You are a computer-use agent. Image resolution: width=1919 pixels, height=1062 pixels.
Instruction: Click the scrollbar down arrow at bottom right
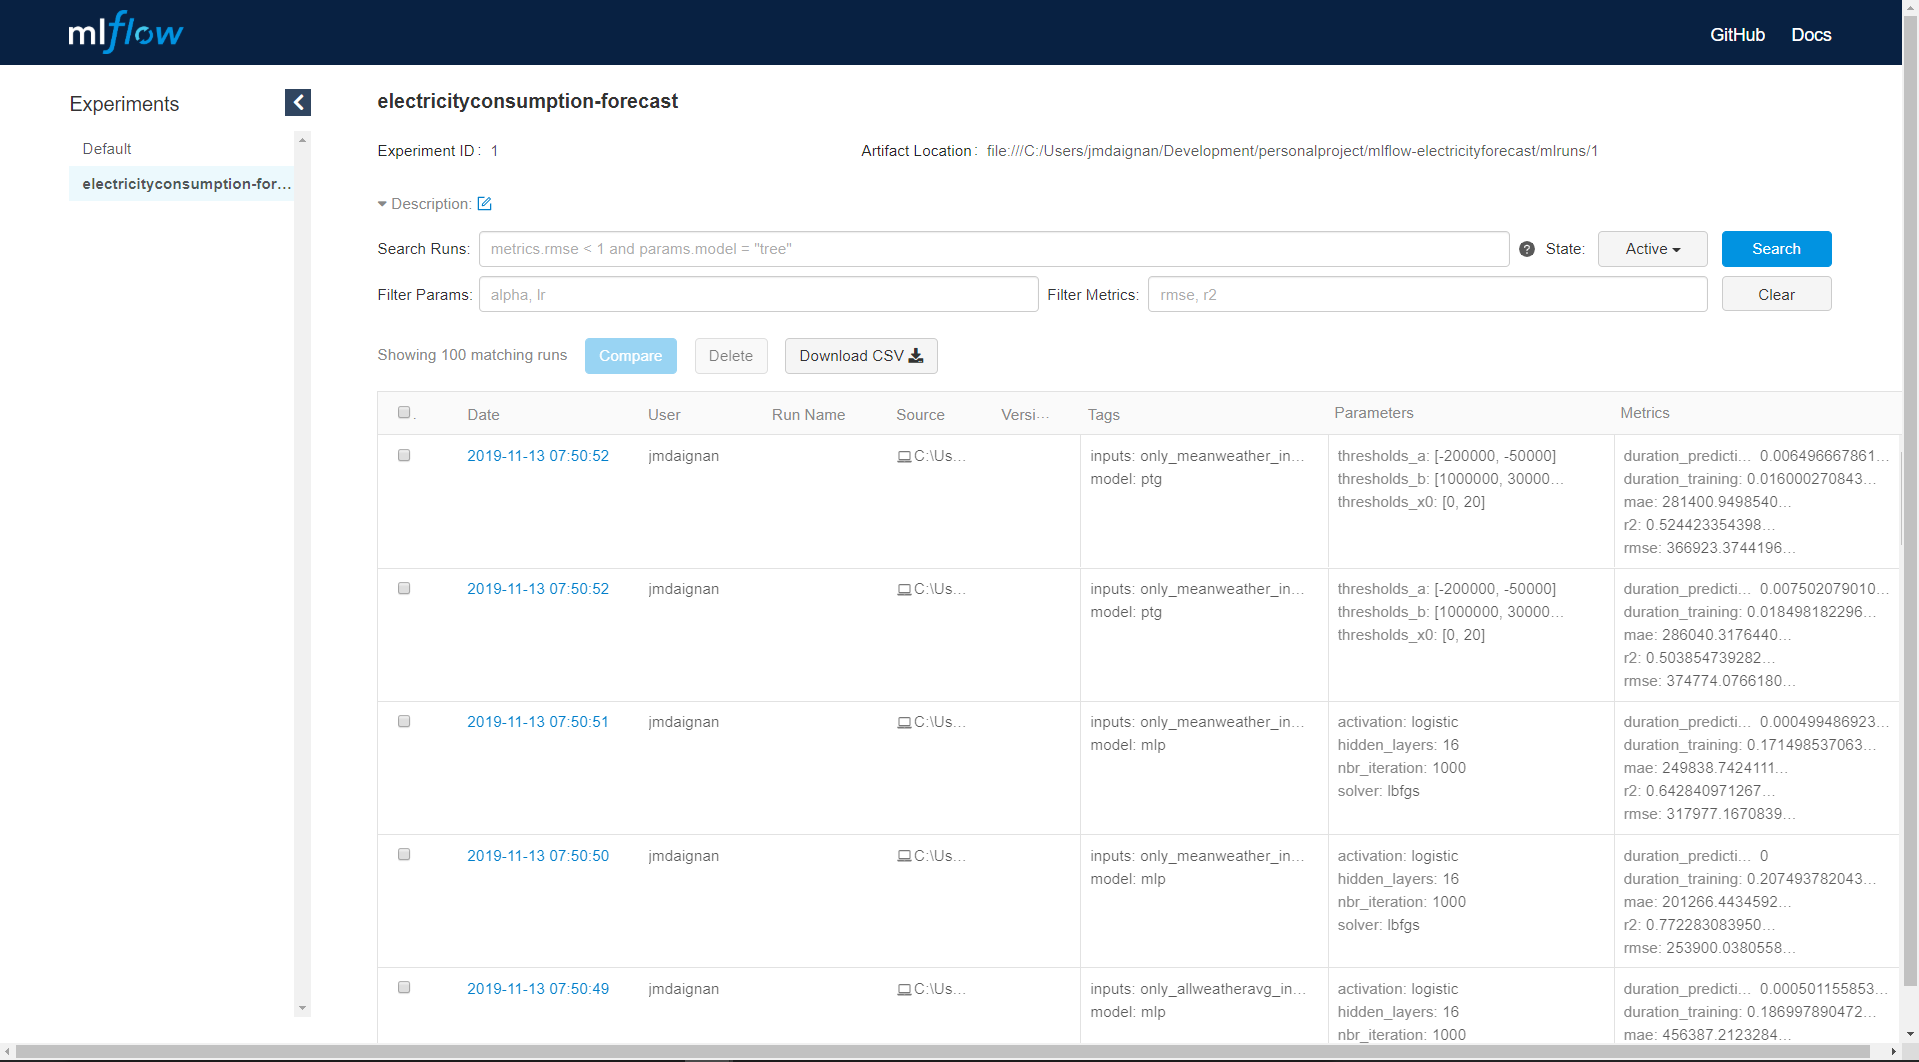1910,1035
